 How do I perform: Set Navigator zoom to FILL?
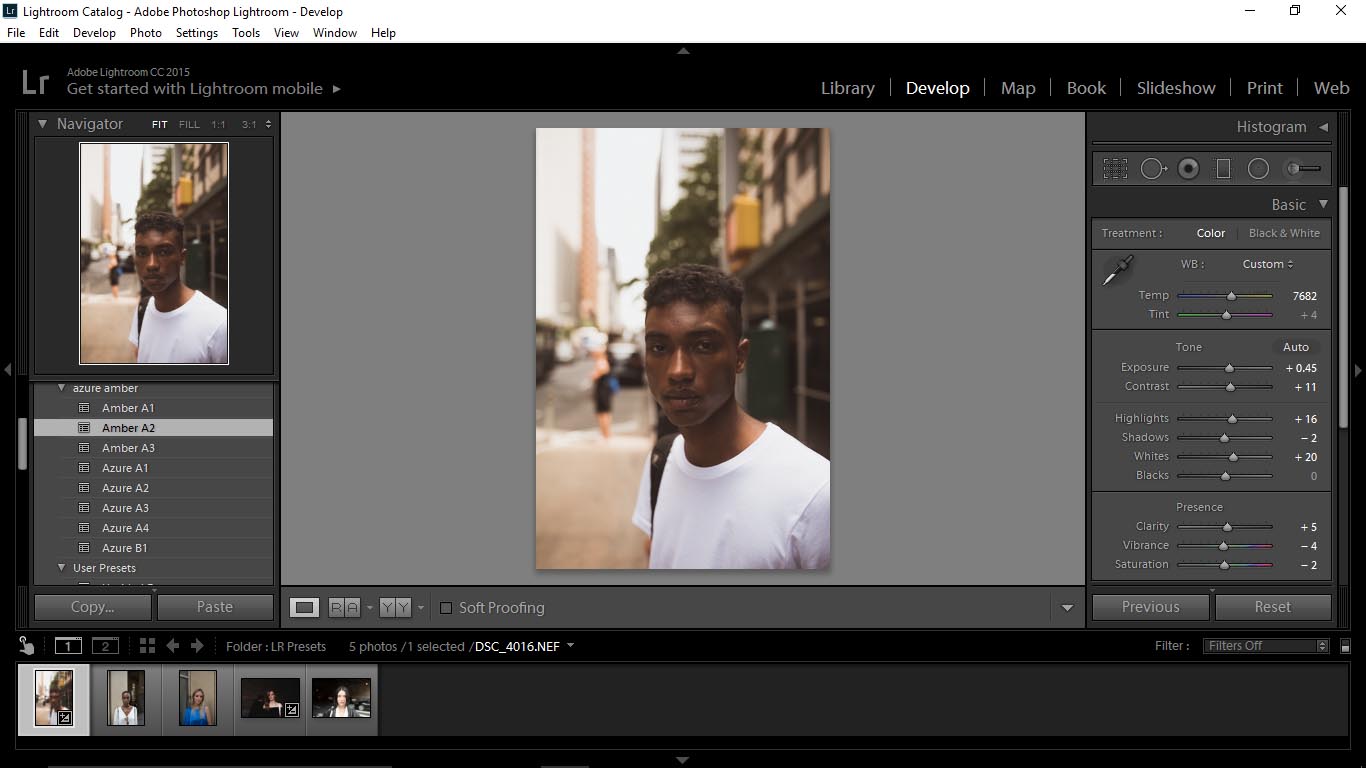(x=189, y=125)
